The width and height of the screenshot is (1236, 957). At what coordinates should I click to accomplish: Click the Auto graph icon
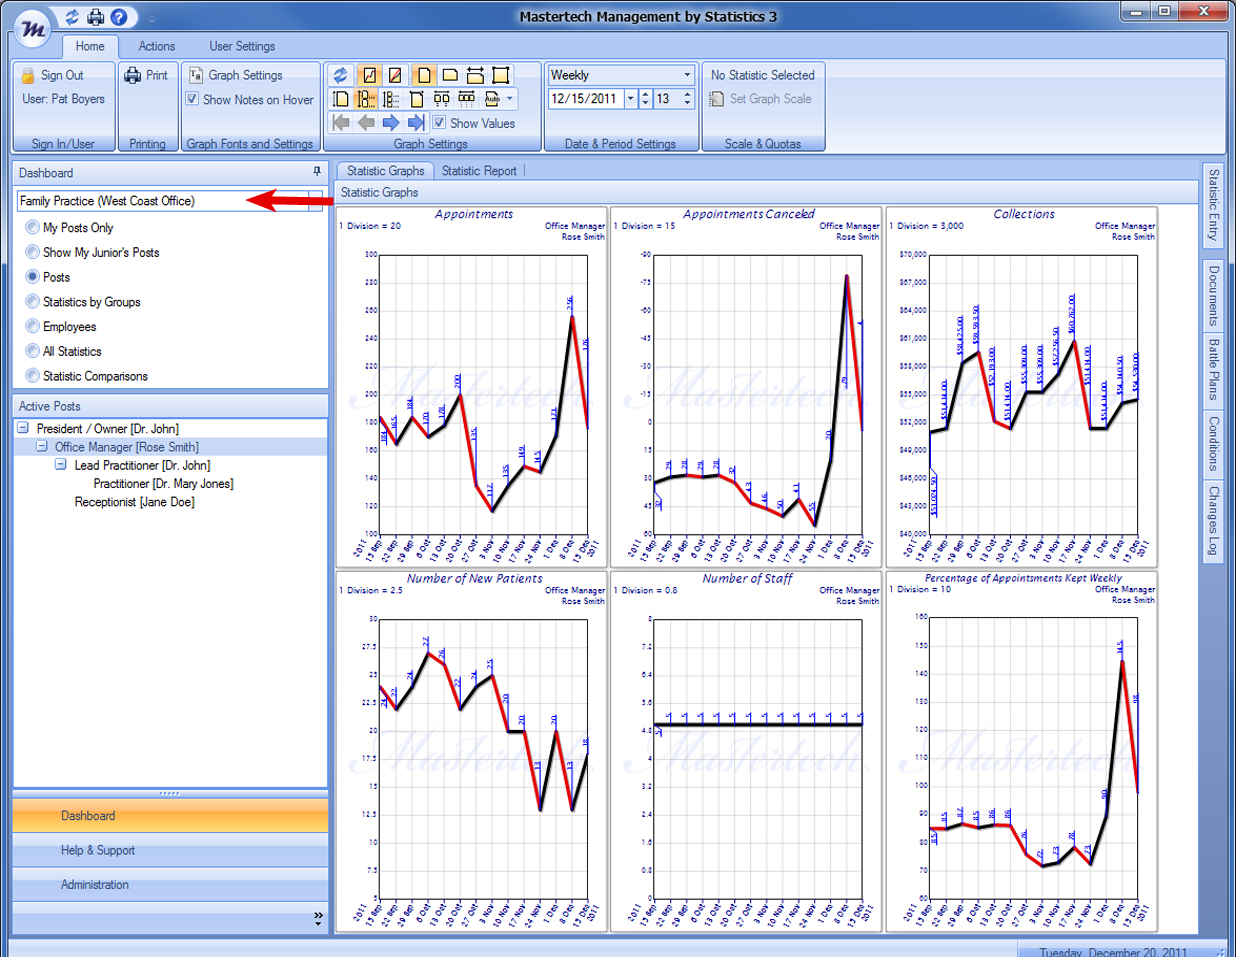tap(492, 99)
